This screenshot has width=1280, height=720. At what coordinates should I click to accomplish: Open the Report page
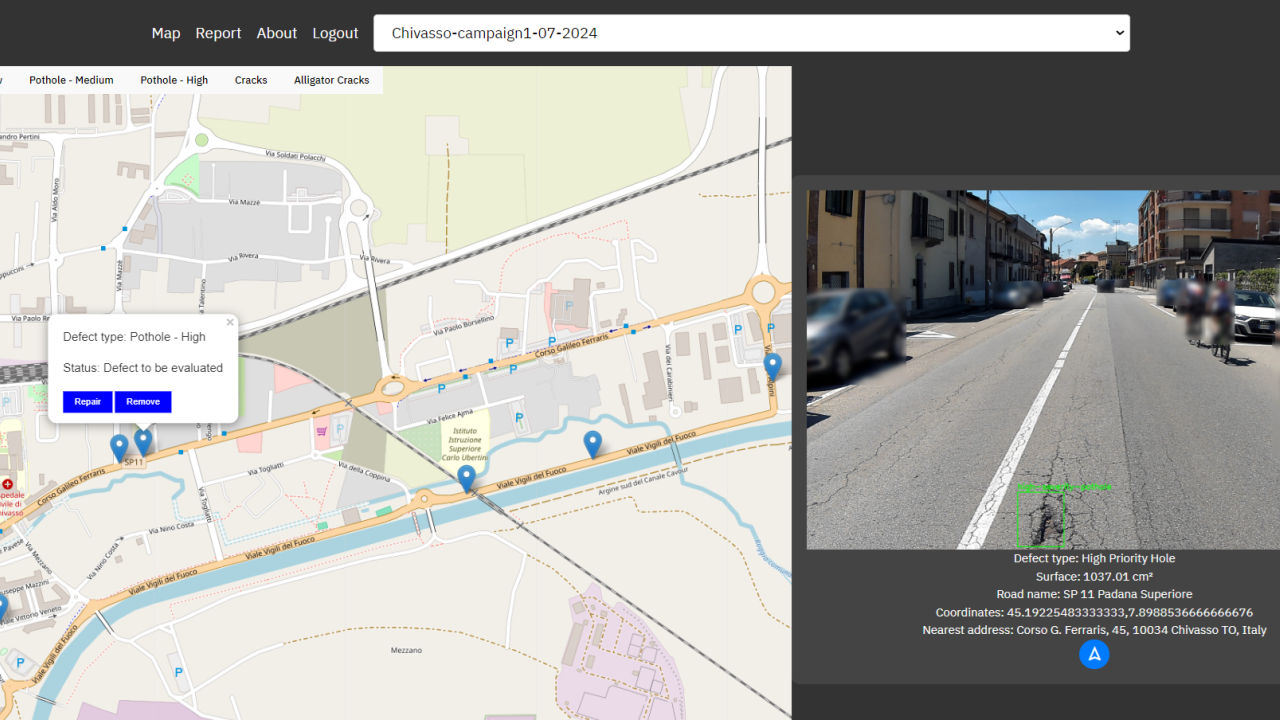(218, 33)
